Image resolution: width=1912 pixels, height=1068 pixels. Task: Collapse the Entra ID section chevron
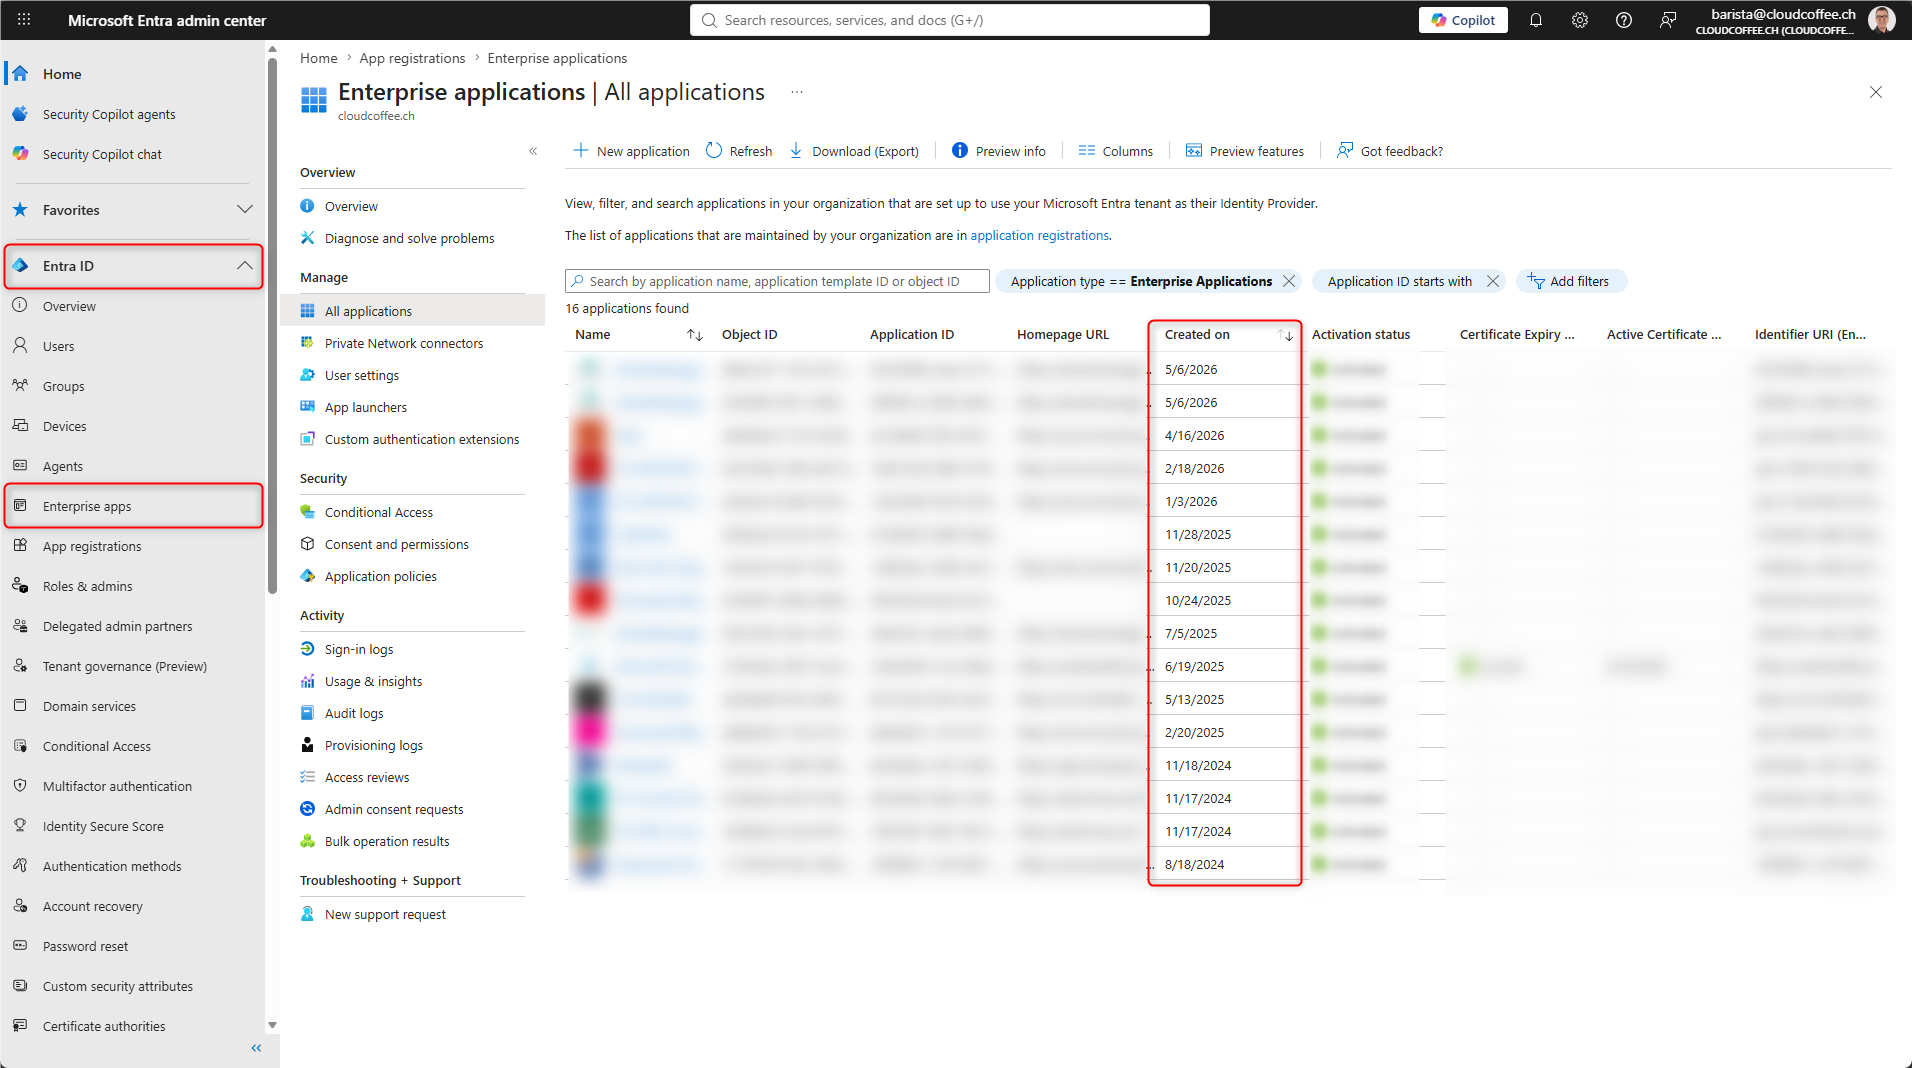(x=245, y=266)
